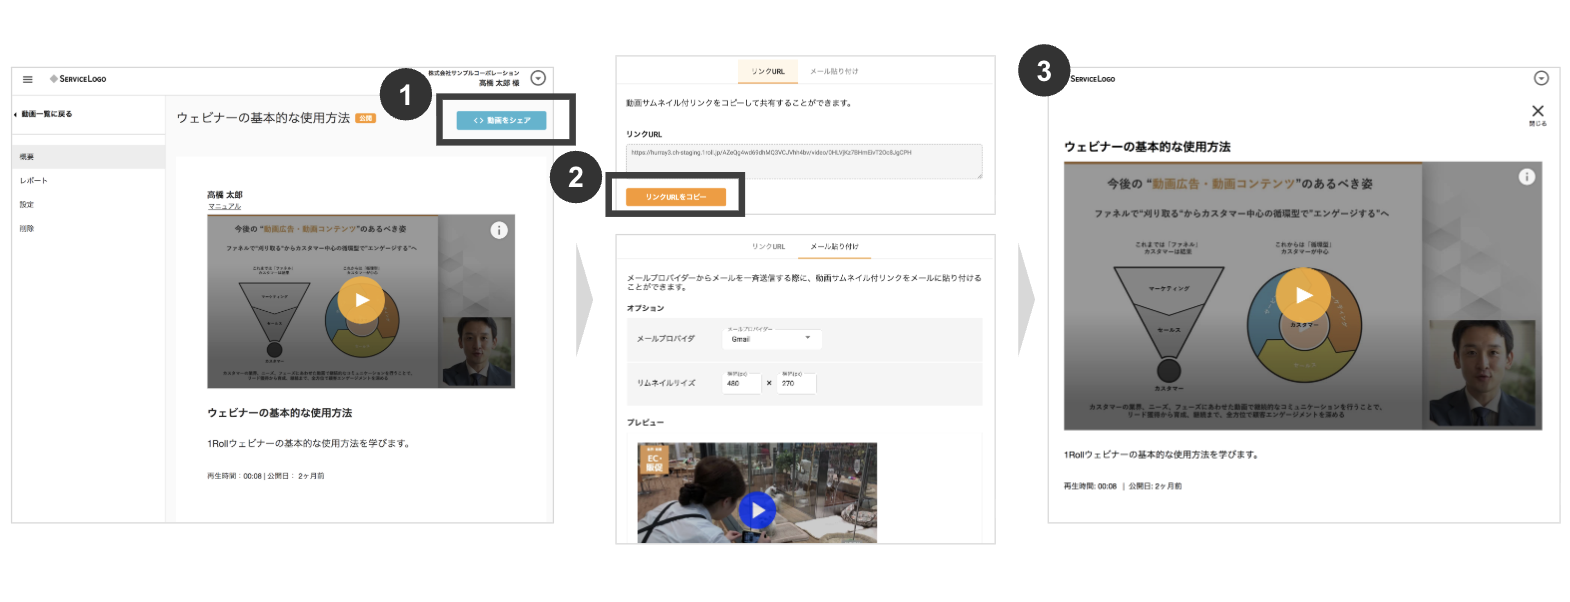Click ServiceLogo in the left header
The width and height of the screenshot is (1570, 602).
coord(79,79)
